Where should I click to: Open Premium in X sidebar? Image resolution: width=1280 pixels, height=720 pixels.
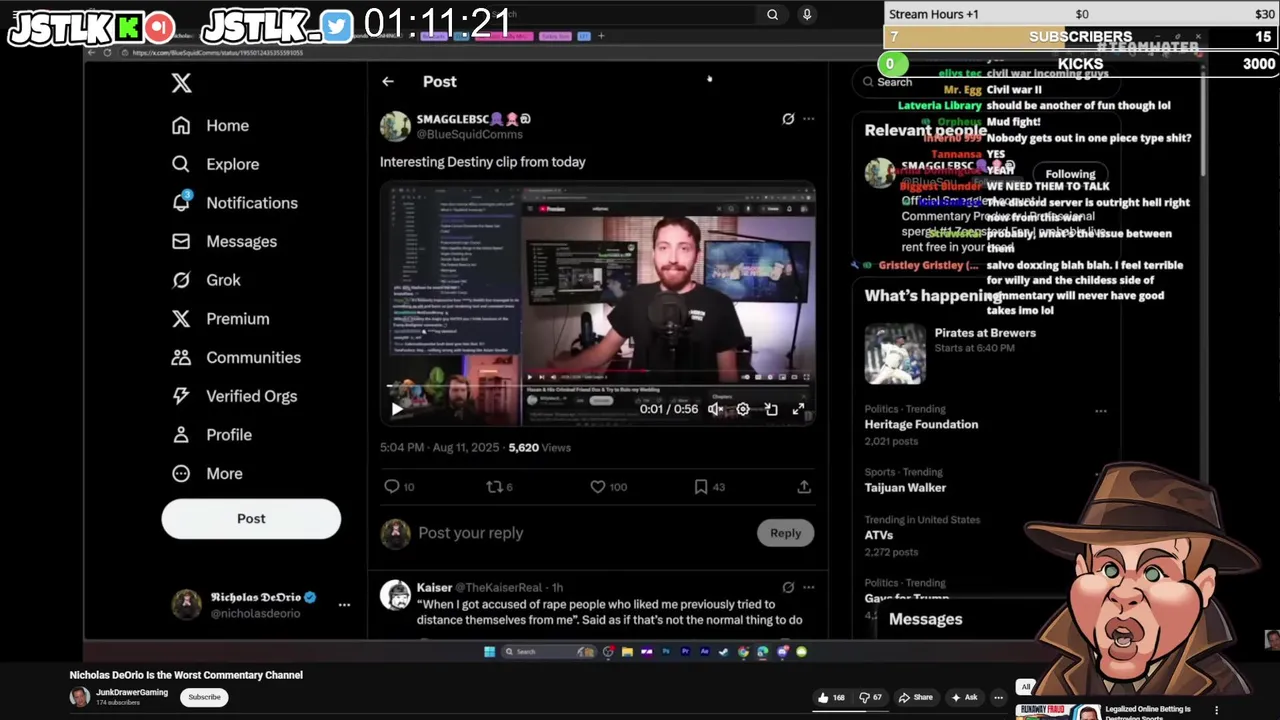[x=220, y=318]
